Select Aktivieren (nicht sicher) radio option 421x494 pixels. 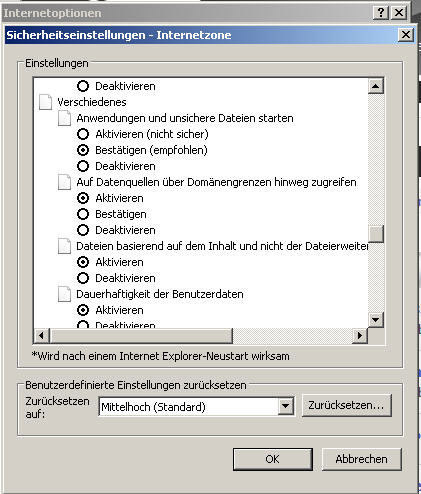(x=83, y=134)
